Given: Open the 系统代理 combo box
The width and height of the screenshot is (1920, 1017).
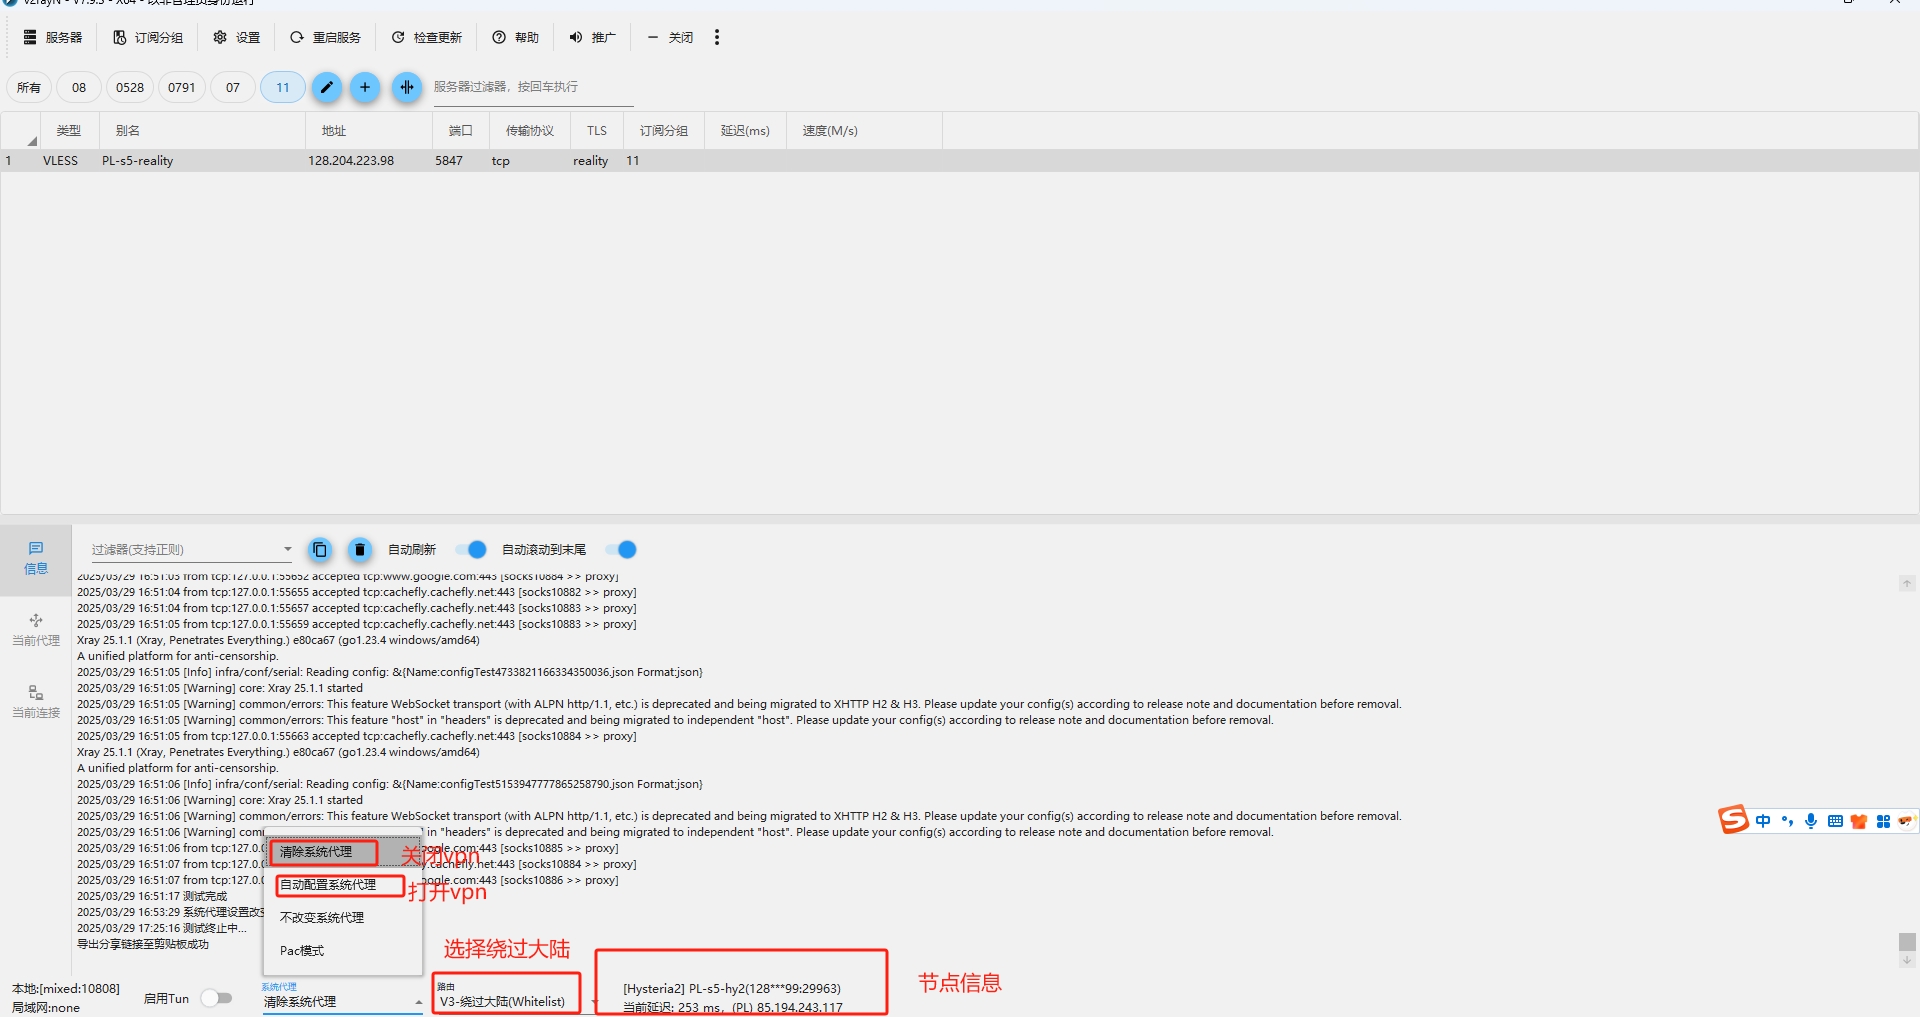Looking at the screenshot, I should click(x=342, y=1001).
